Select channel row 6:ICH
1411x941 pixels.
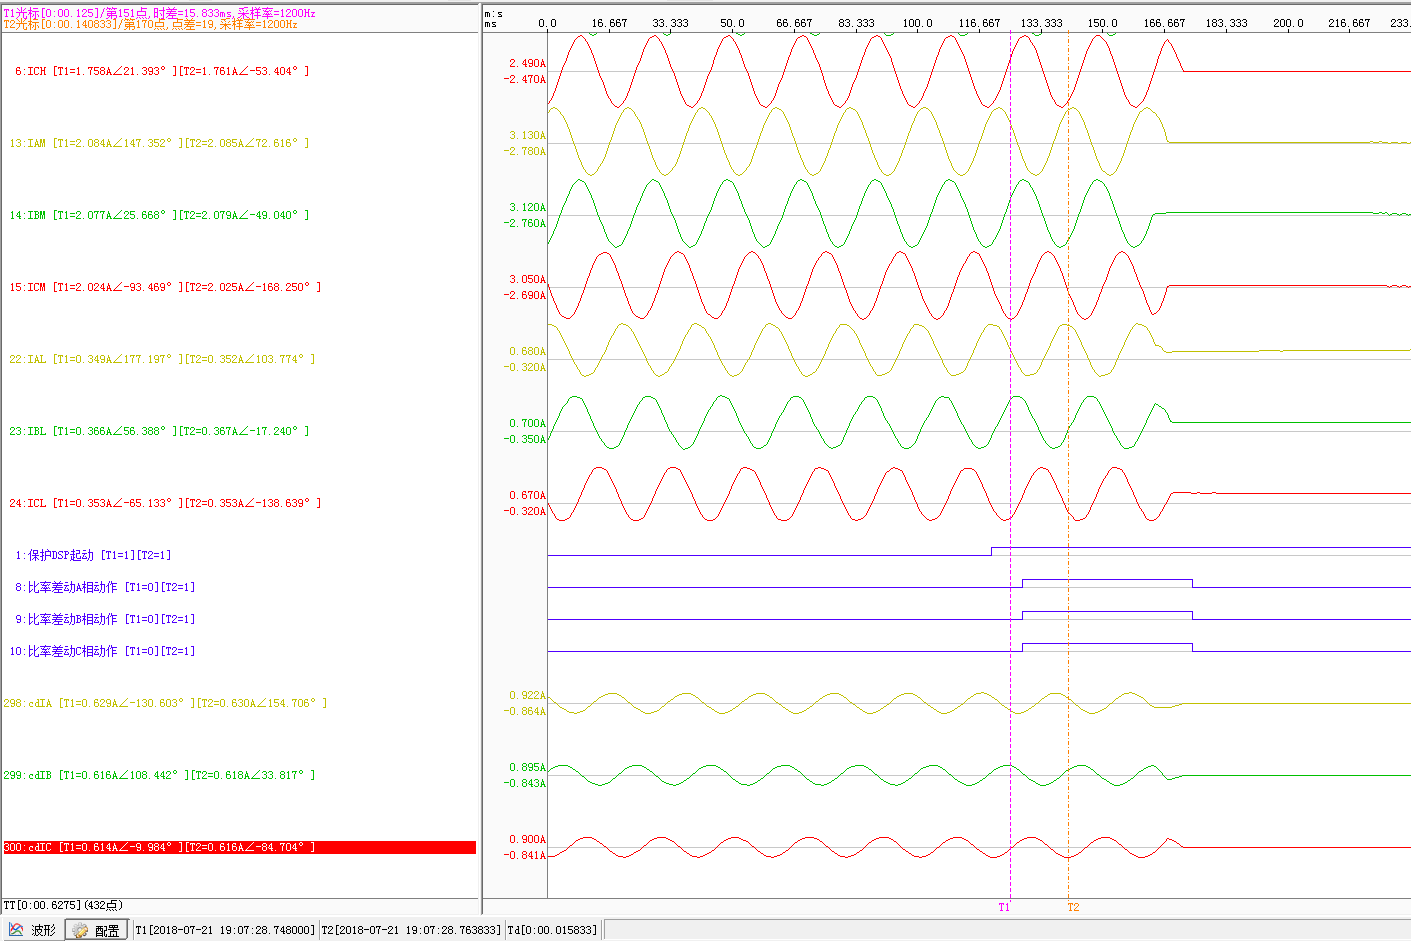pyautogui.click(x=162, y=72)
